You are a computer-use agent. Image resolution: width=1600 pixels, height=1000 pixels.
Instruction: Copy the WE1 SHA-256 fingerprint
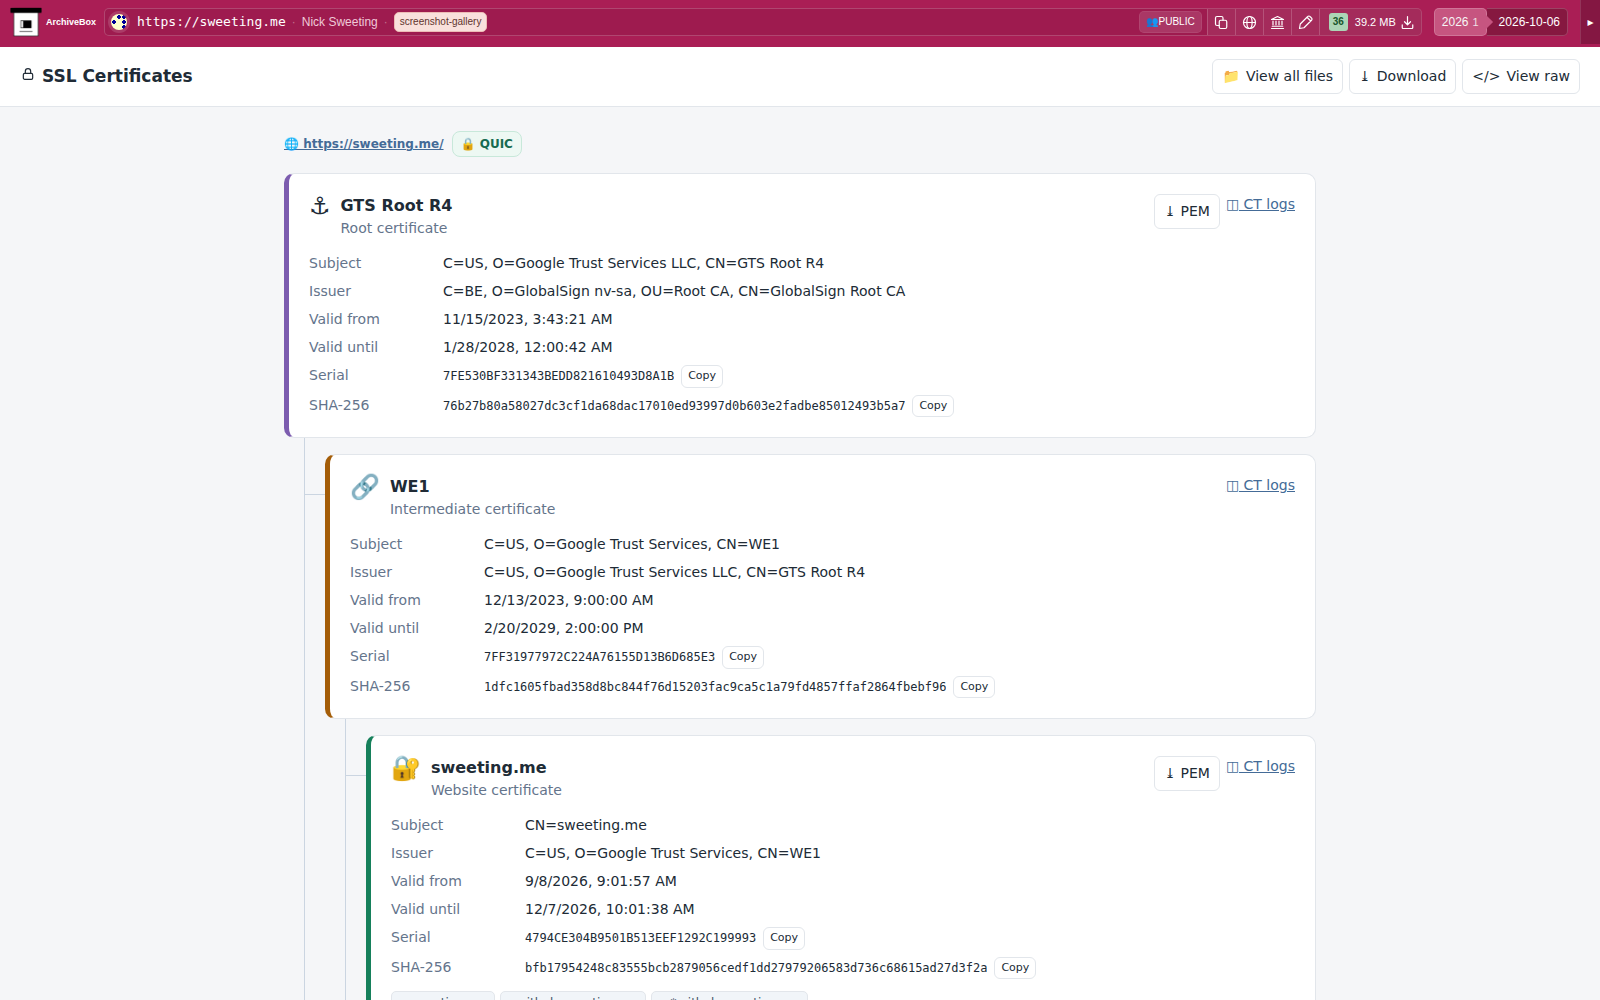[974, 687]
